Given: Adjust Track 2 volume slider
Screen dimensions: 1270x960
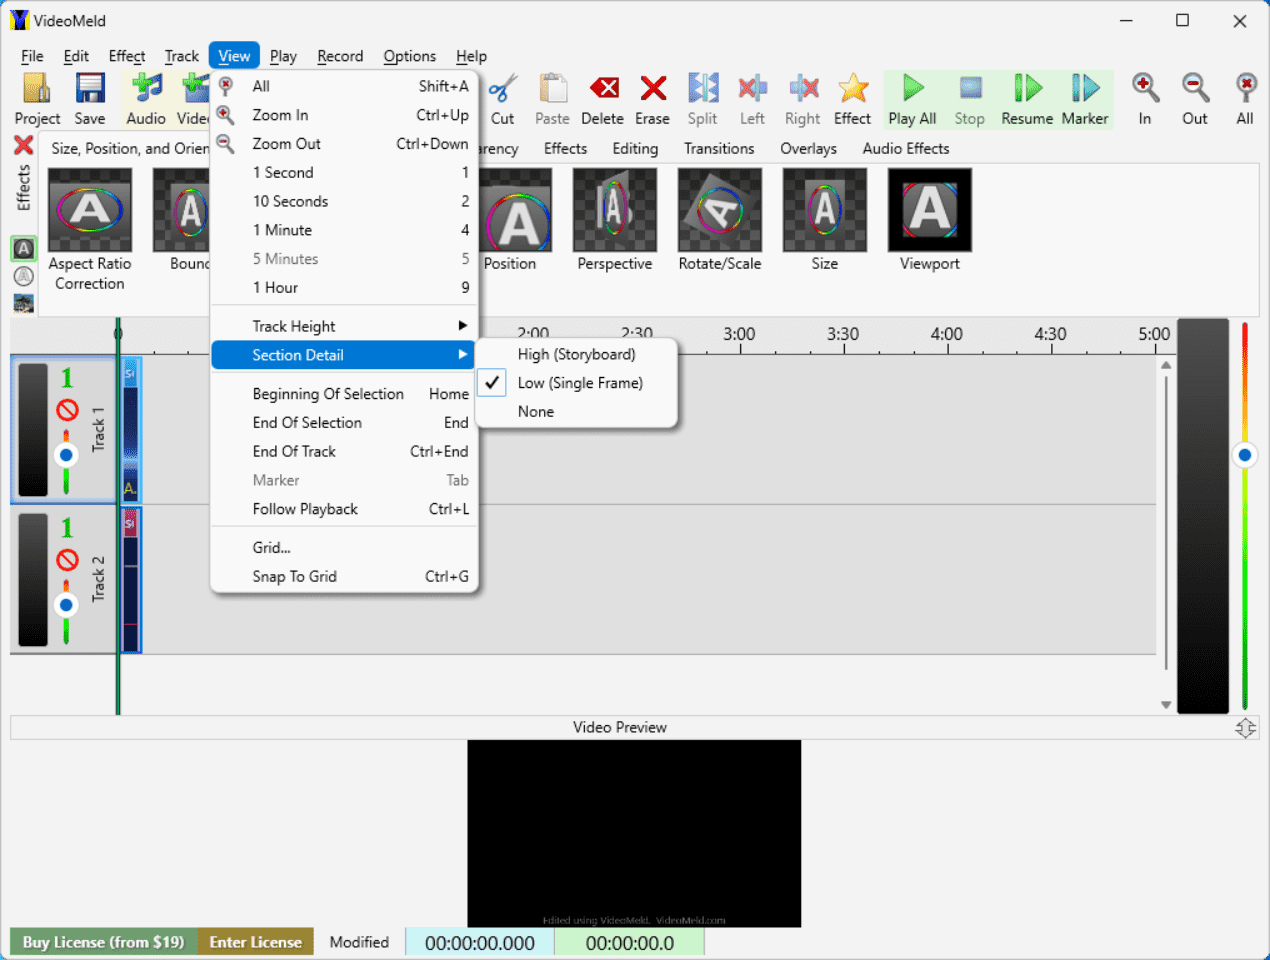Looking at the screenshot, I should tap(66, 606).
